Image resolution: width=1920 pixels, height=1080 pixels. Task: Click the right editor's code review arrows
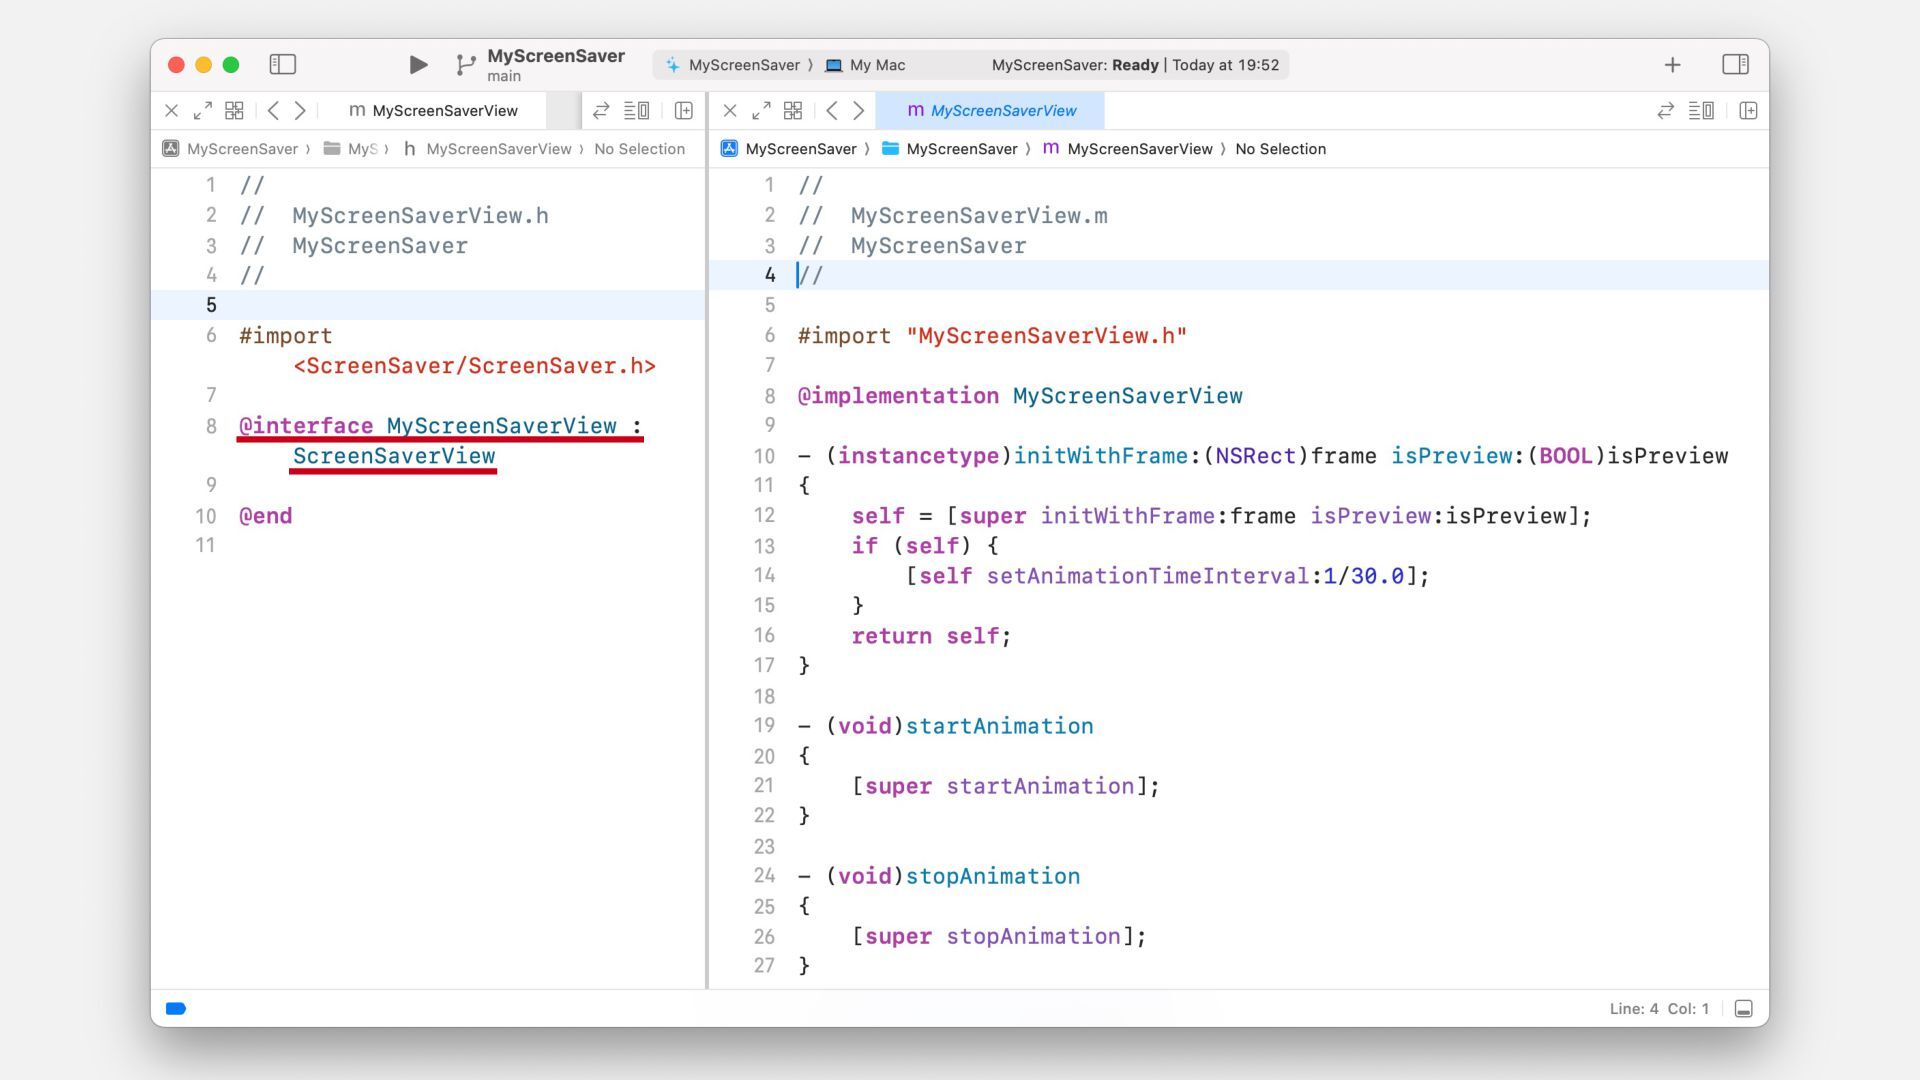(x=1665, y=111)
